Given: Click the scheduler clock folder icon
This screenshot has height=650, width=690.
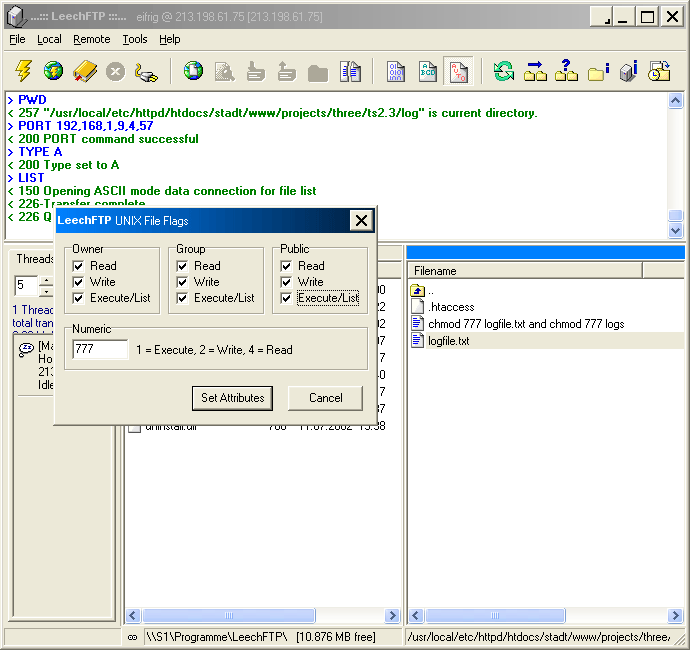Looking at the screenshot, I should [659, 71].
